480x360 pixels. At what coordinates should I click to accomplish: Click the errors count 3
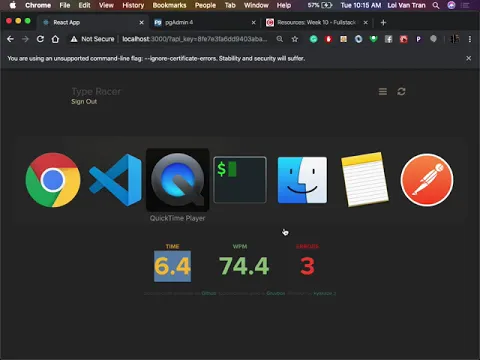click(x=307, y=266)
